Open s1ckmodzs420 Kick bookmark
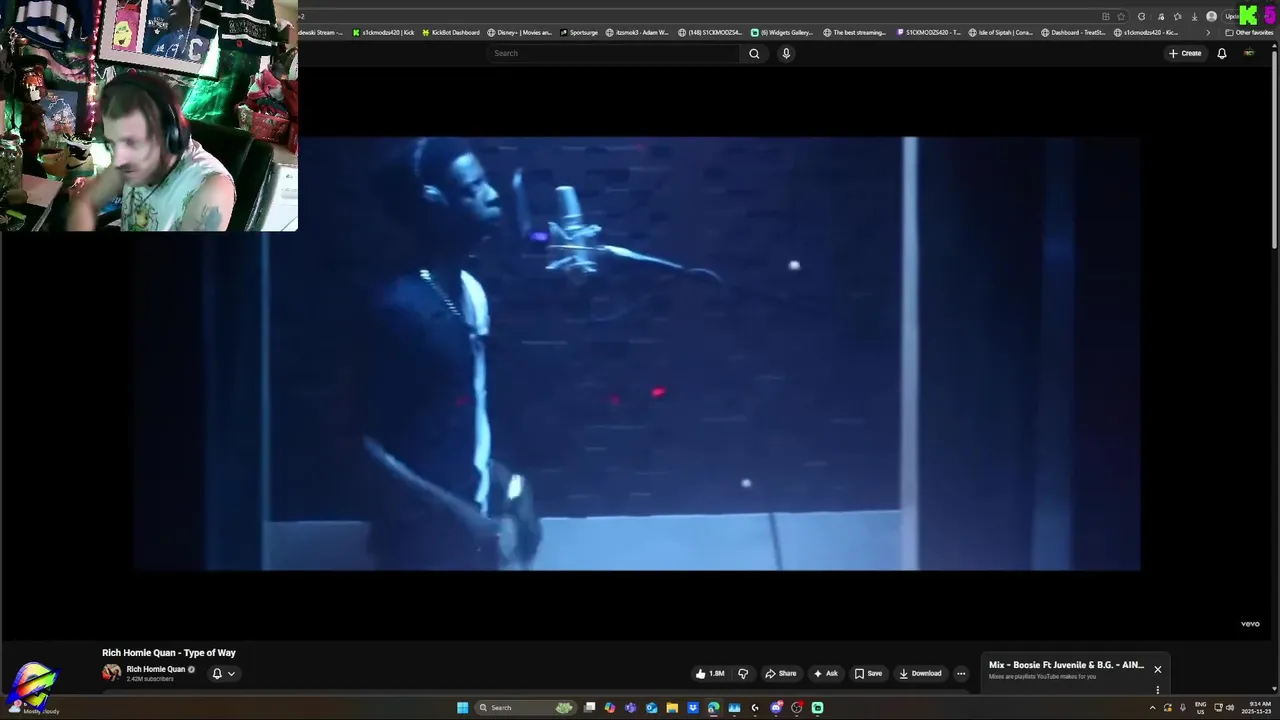1280x720 pixels. (383, 32)
